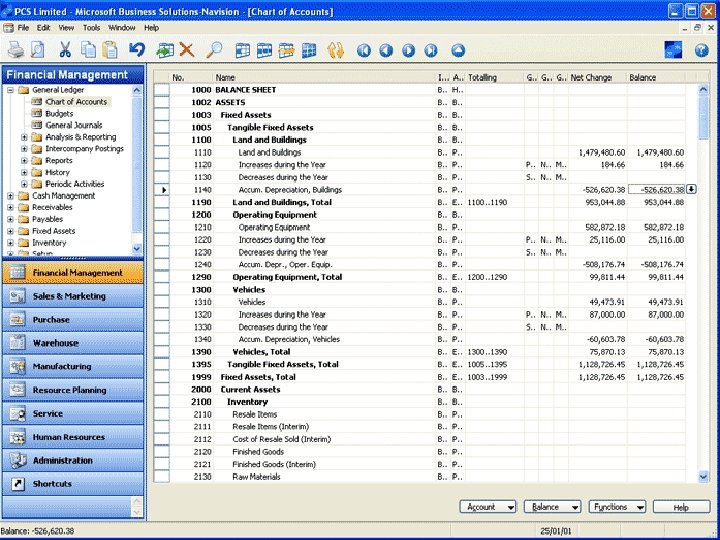Viewport: 720px width, 540px height.
Task: Expand Periodic Activities folder
Action: [24, 184]
